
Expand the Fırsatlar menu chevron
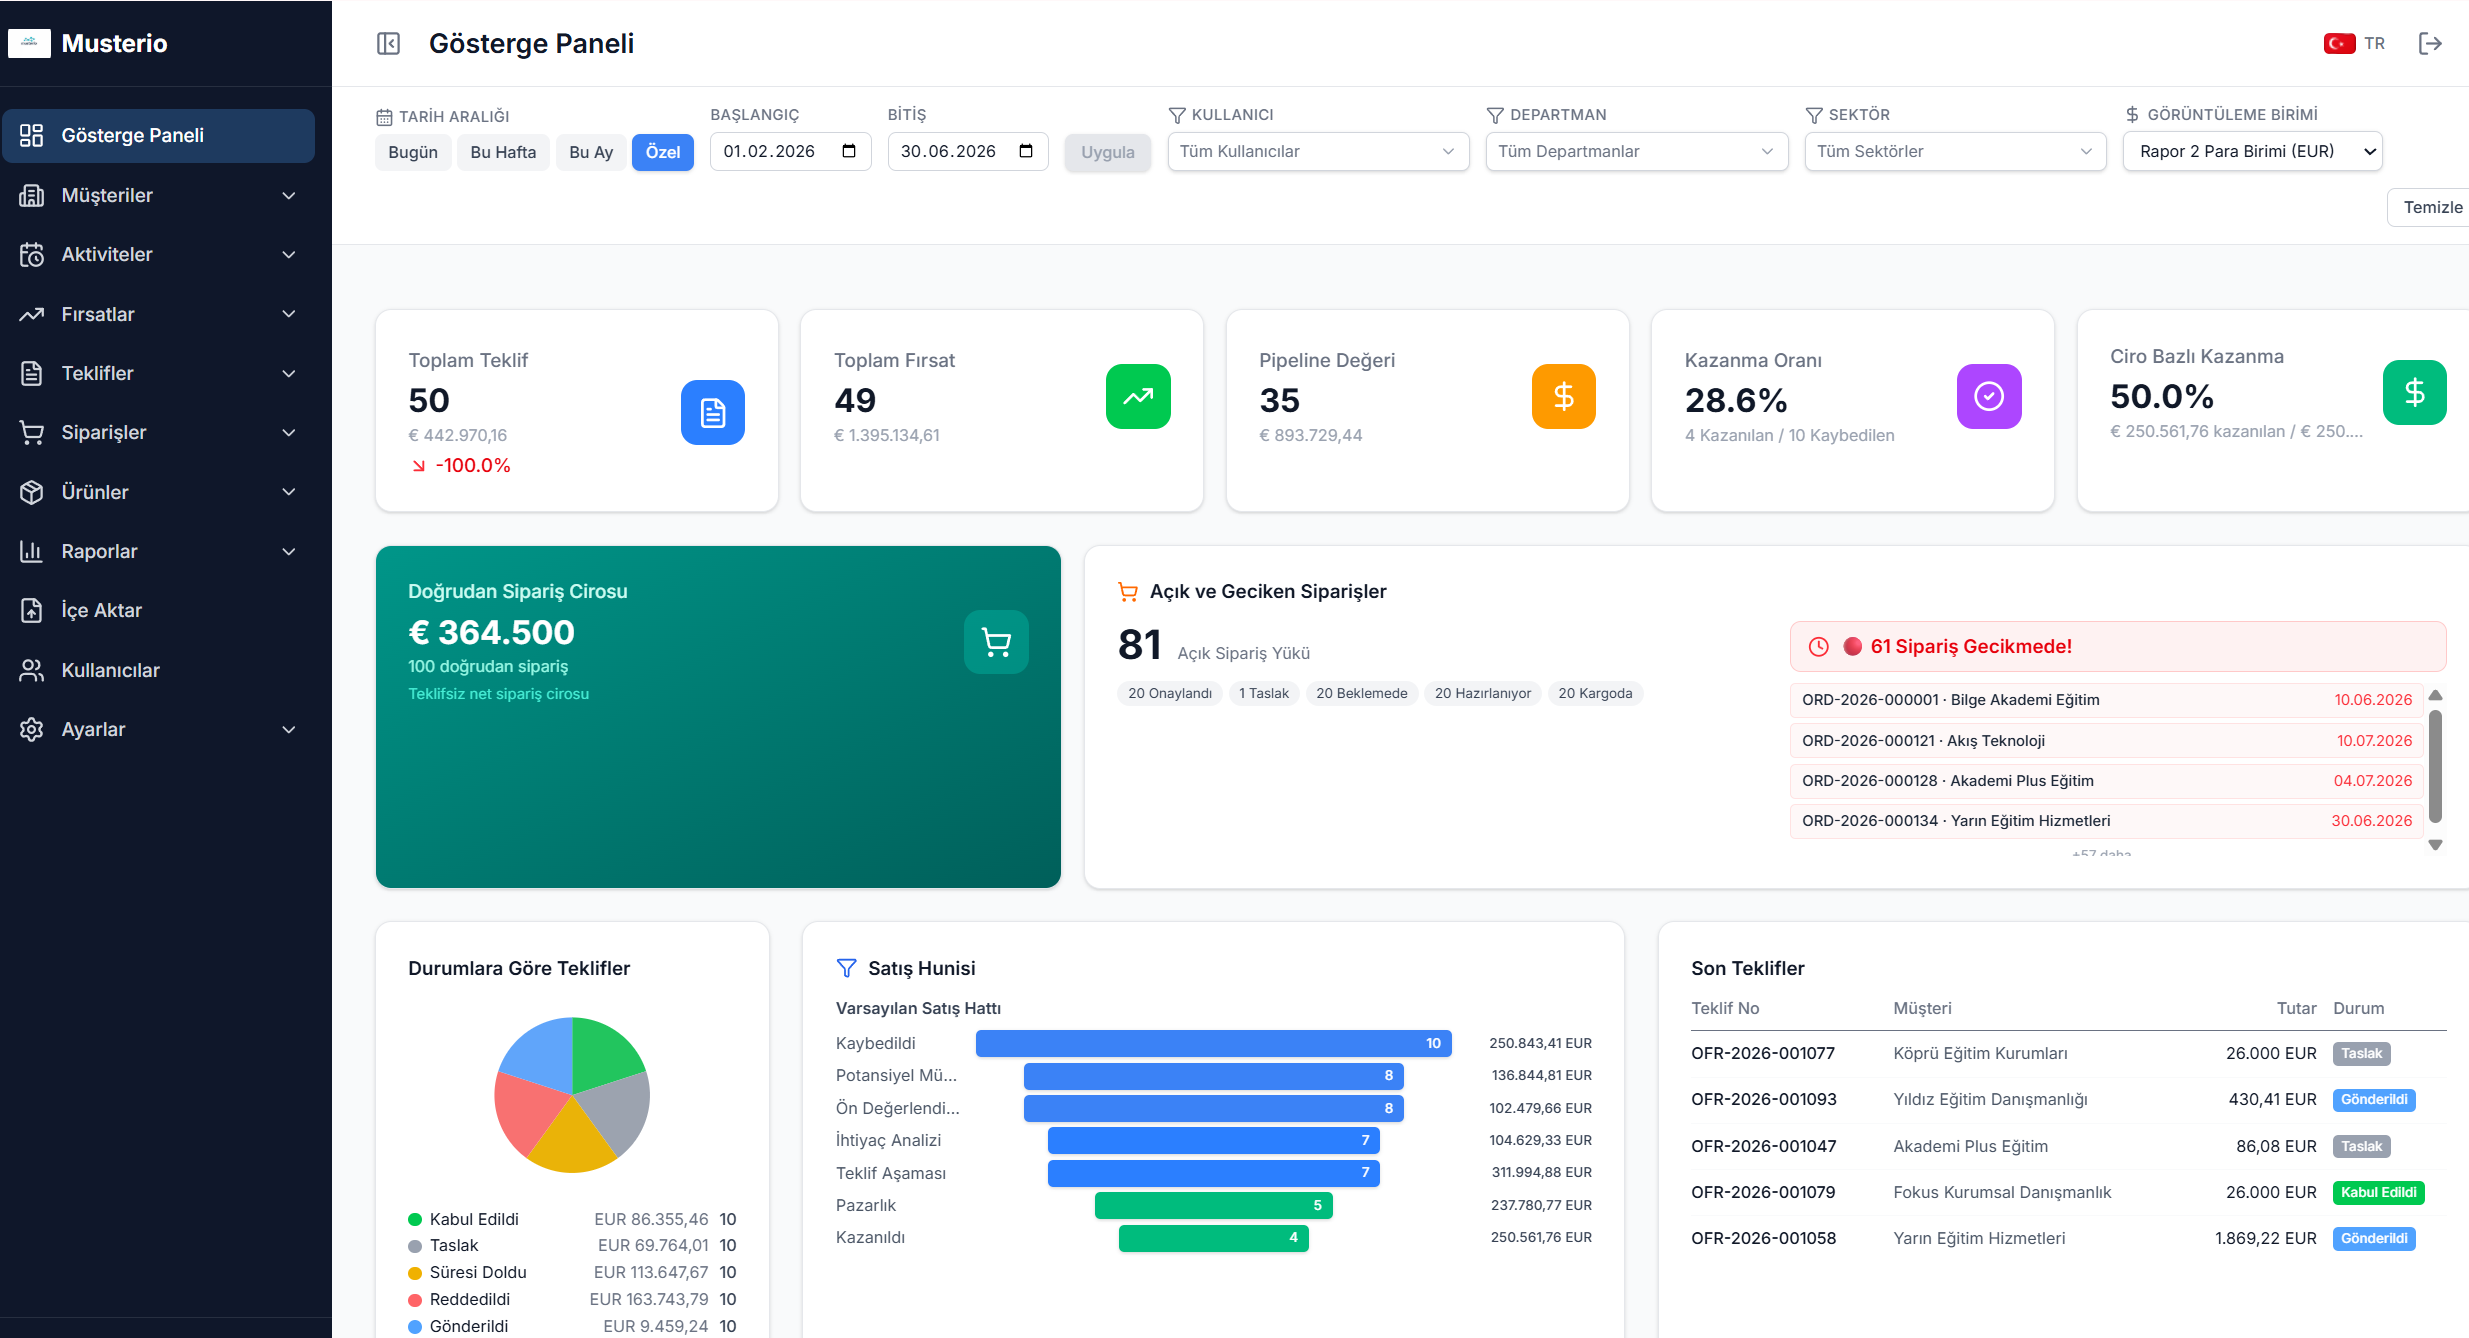(289, 314)
